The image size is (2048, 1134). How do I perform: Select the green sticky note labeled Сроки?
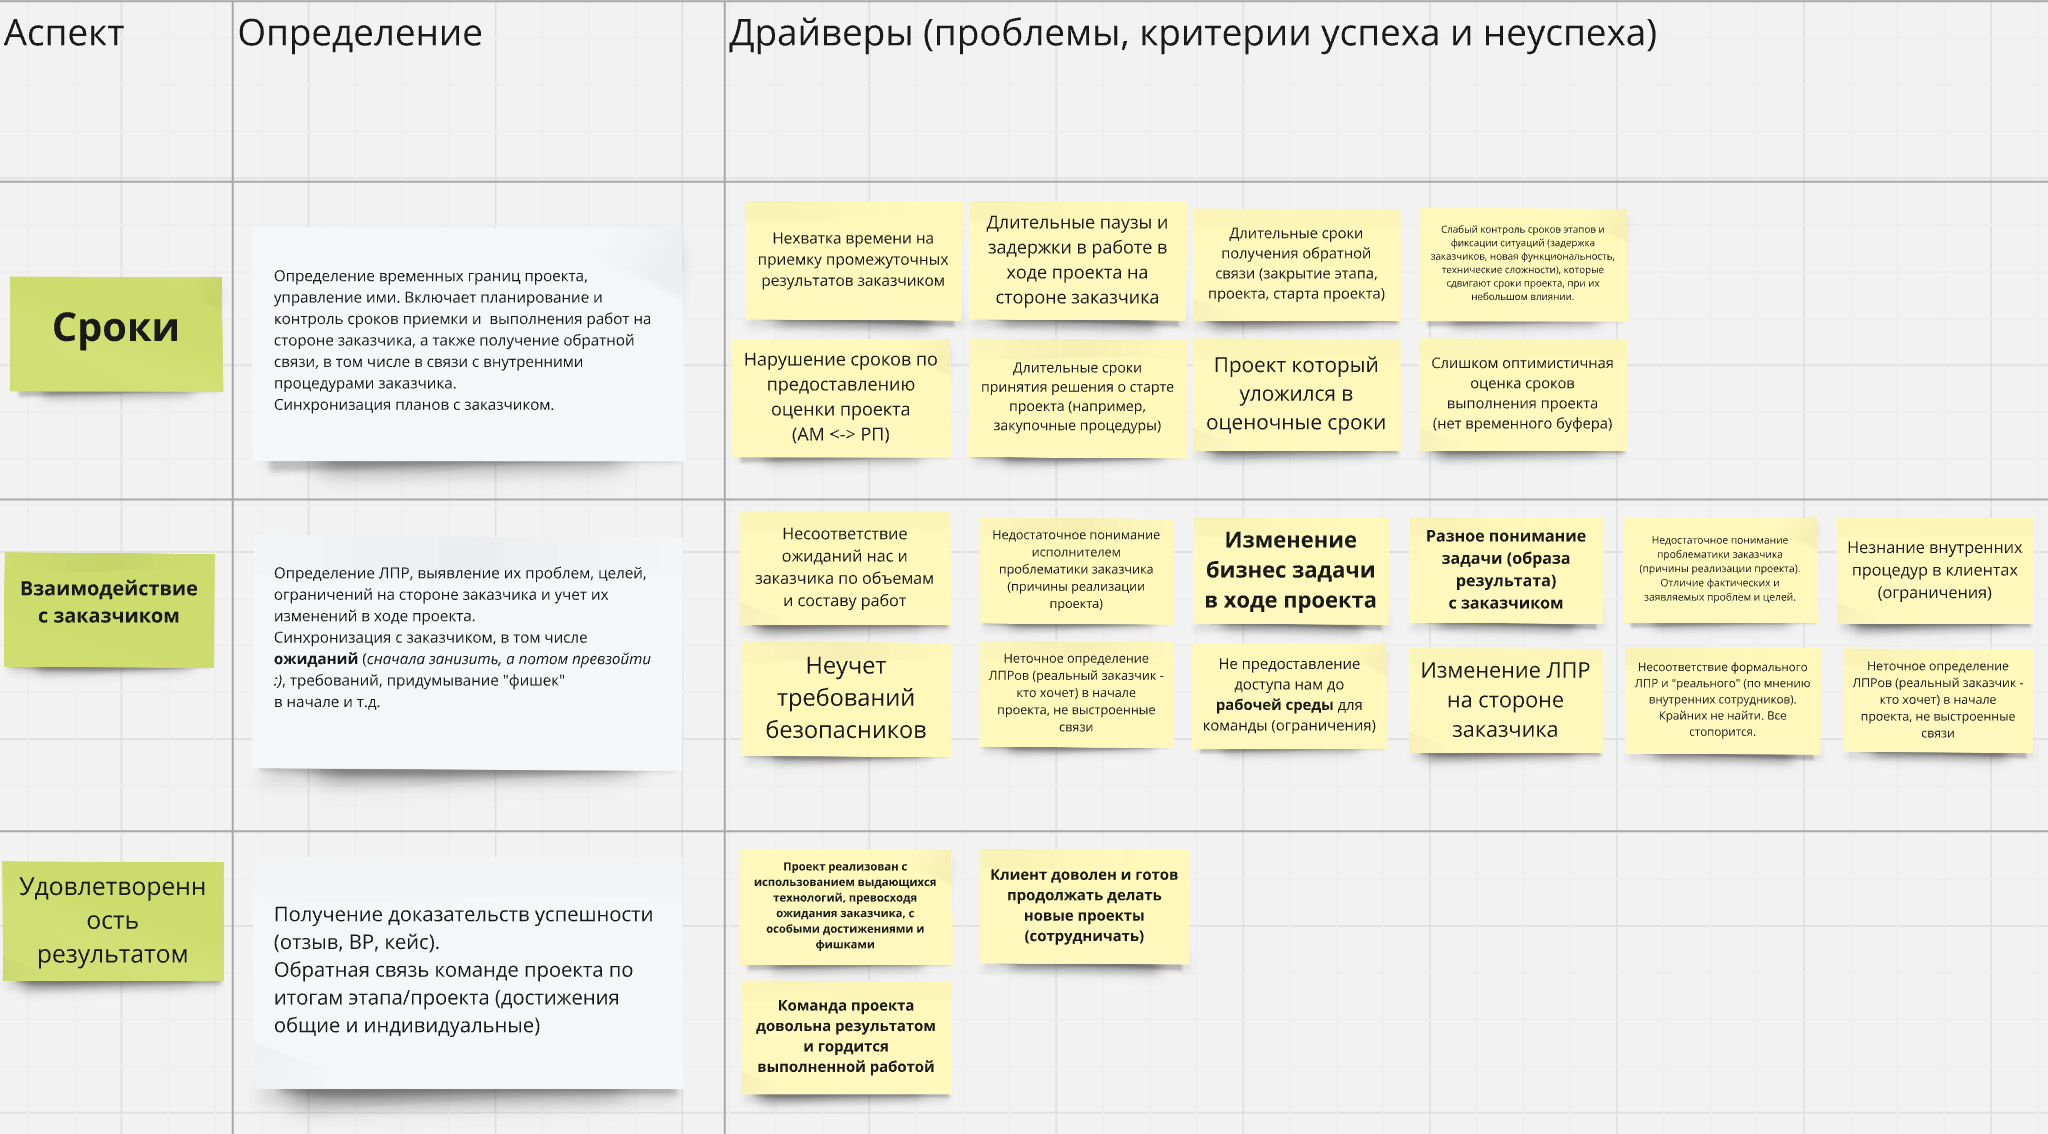coord(117,327)
